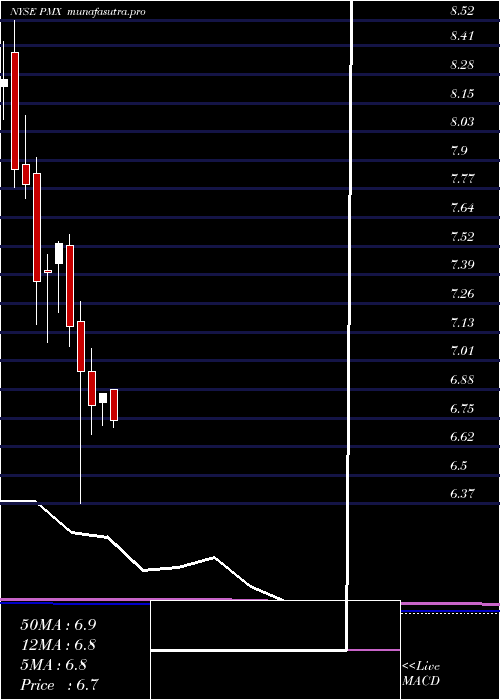Select the 8.52 price axis label
This screenshot has width=500, height=700.
tap(462, 12)
